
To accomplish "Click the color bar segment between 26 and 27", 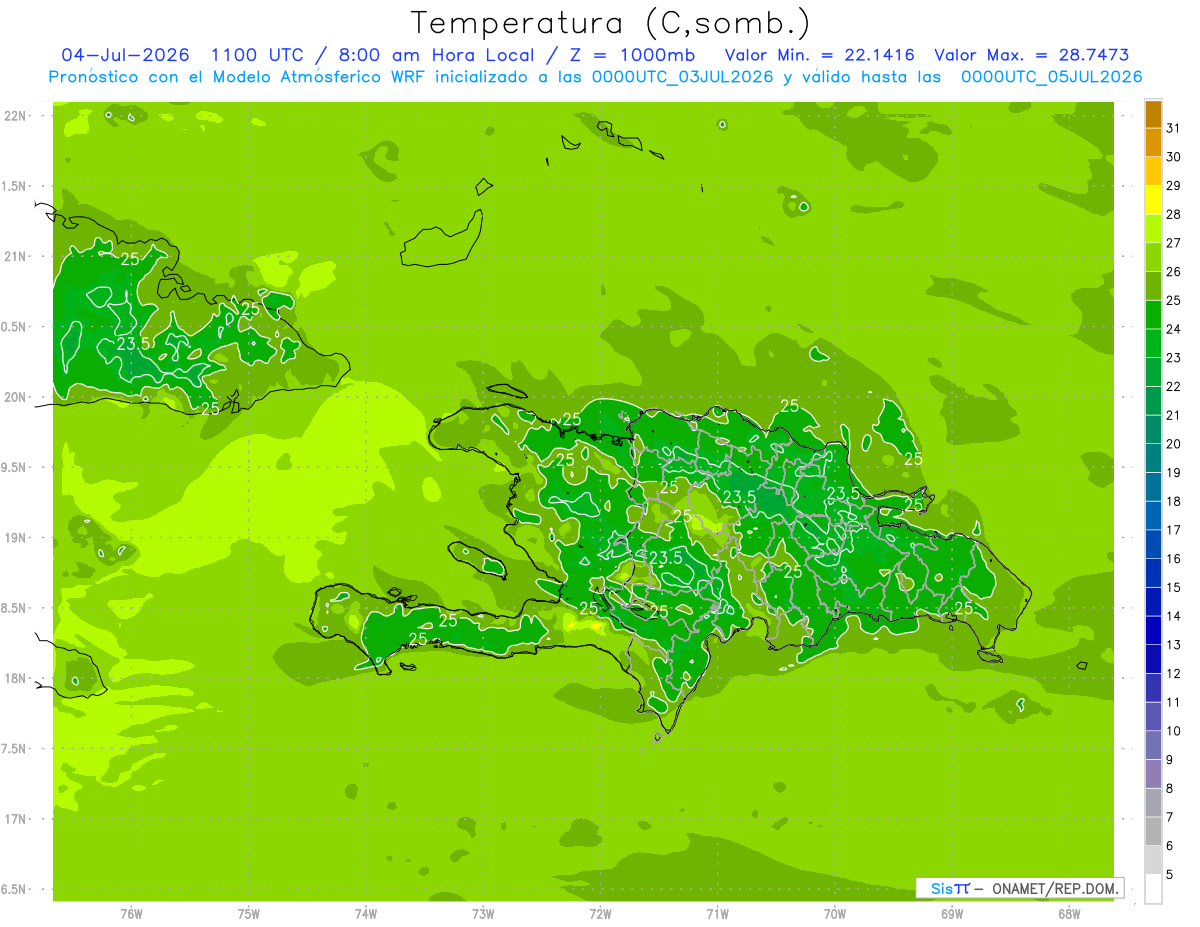I will (1153, 257).
